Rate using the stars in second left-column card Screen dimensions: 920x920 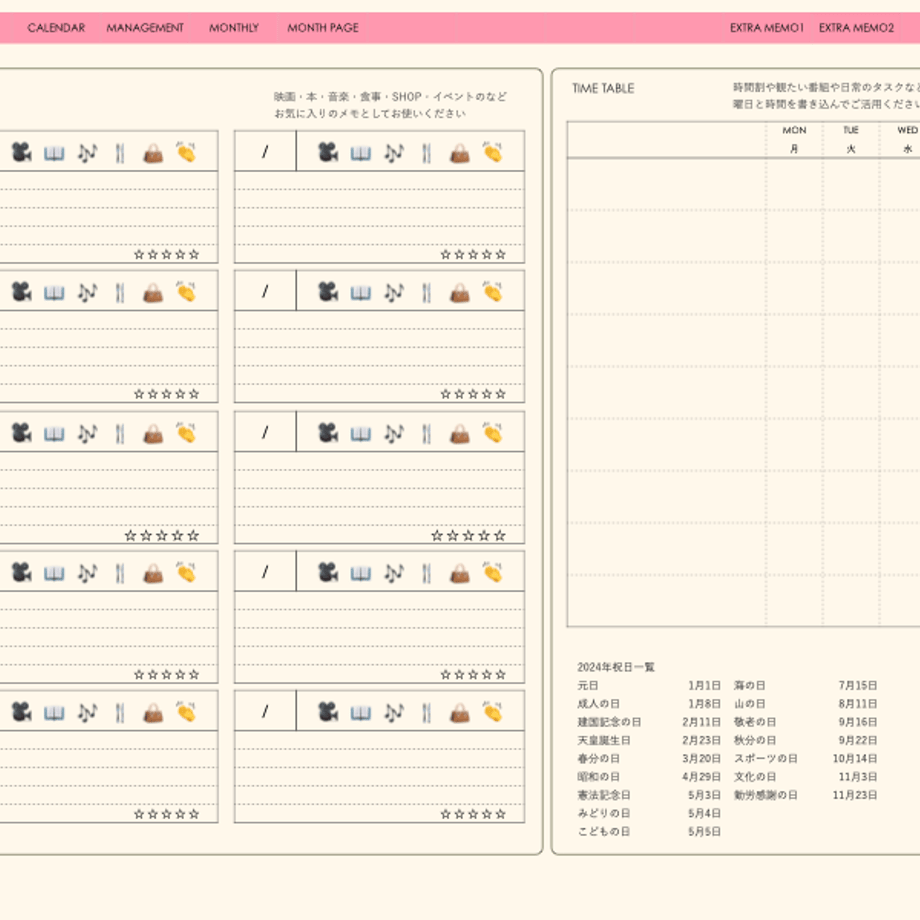pos(167,394)
